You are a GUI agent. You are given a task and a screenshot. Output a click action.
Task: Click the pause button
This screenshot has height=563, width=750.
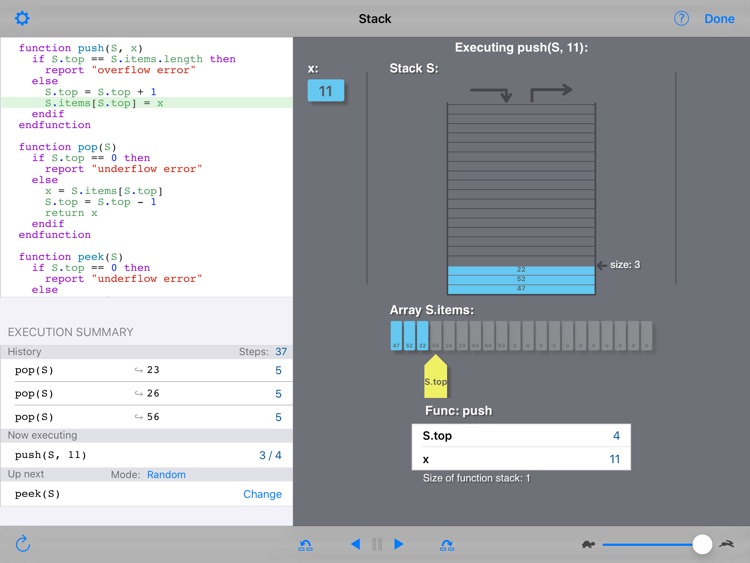[377, 544]
